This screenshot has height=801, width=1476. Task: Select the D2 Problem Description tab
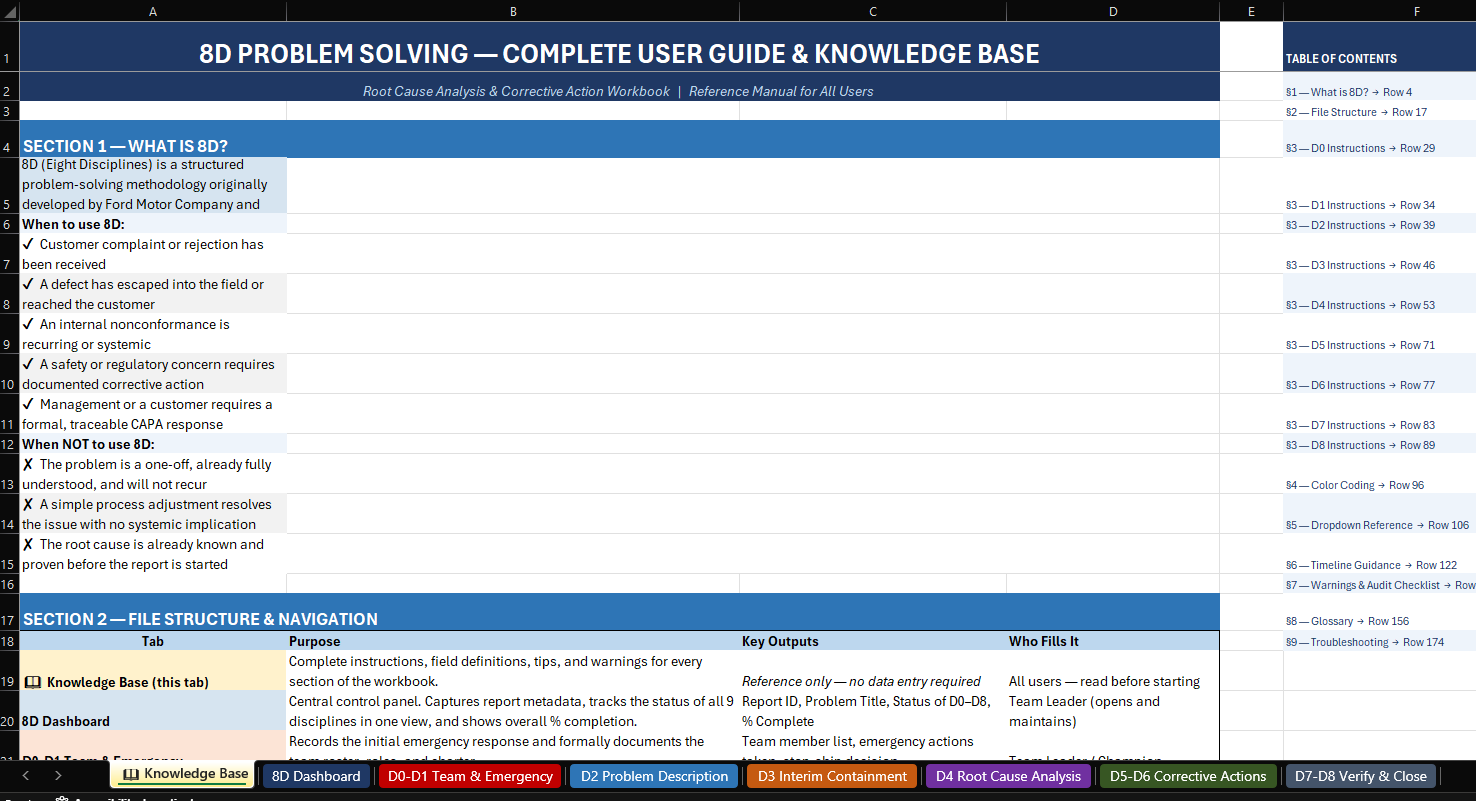point(654,775)
